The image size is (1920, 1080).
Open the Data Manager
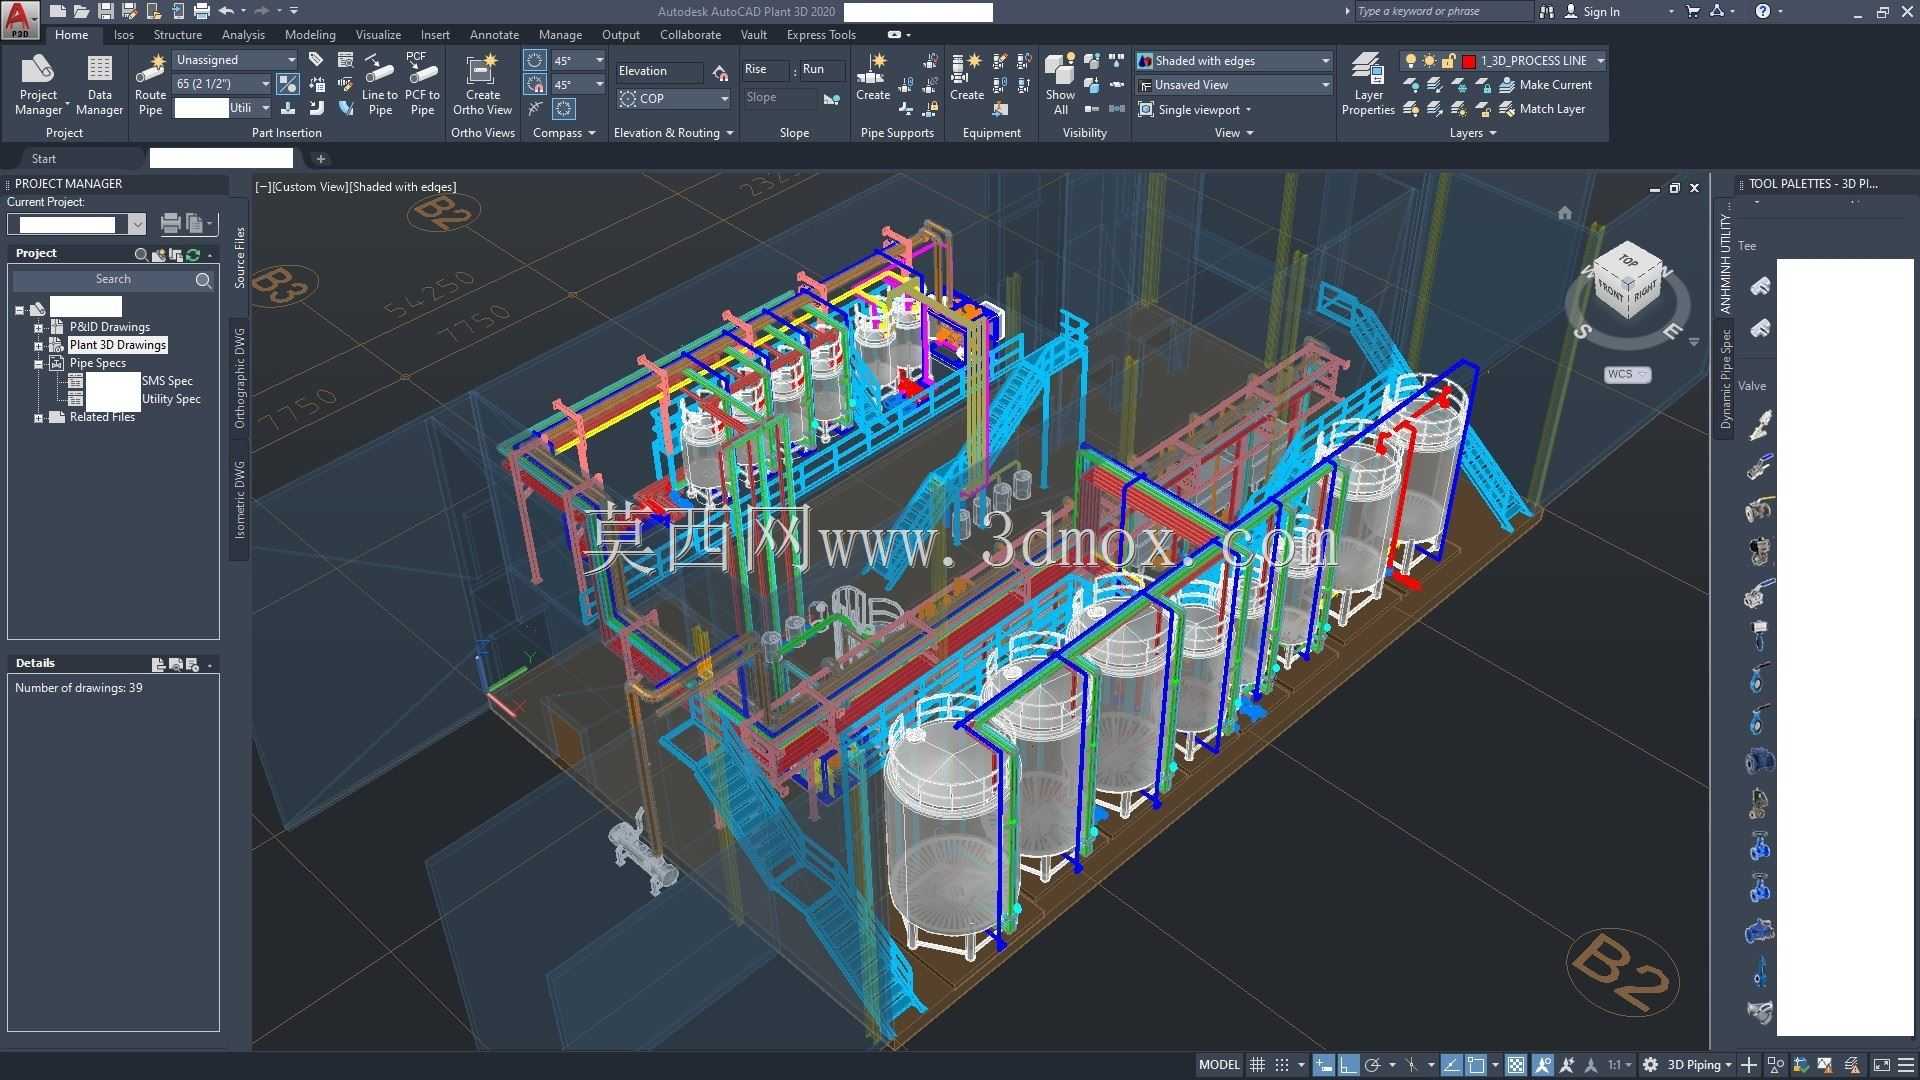click(x=99, y=86)
